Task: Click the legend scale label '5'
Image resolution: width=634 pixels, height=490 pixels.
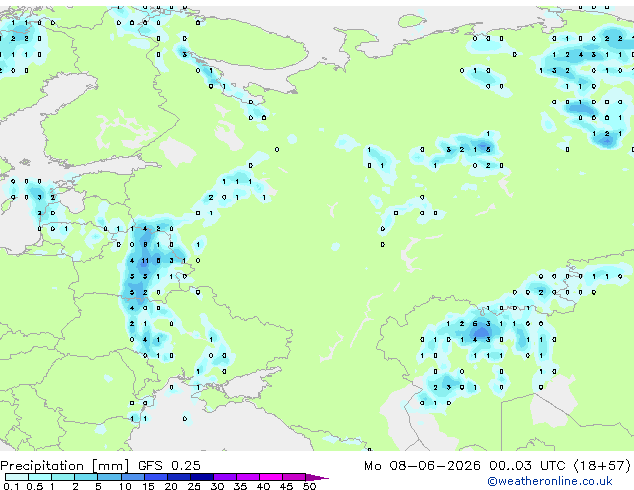Action: (98, 486)
